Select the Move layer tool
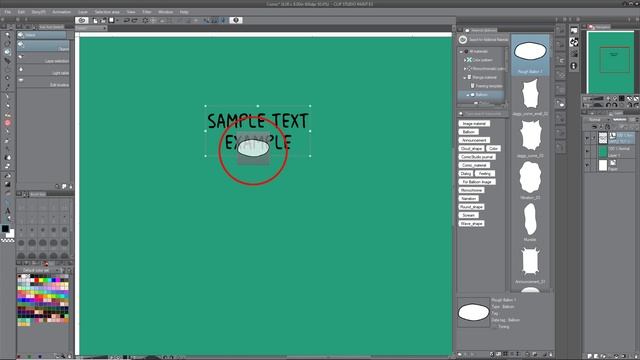 pyautogui.click(x=7, y=61)
